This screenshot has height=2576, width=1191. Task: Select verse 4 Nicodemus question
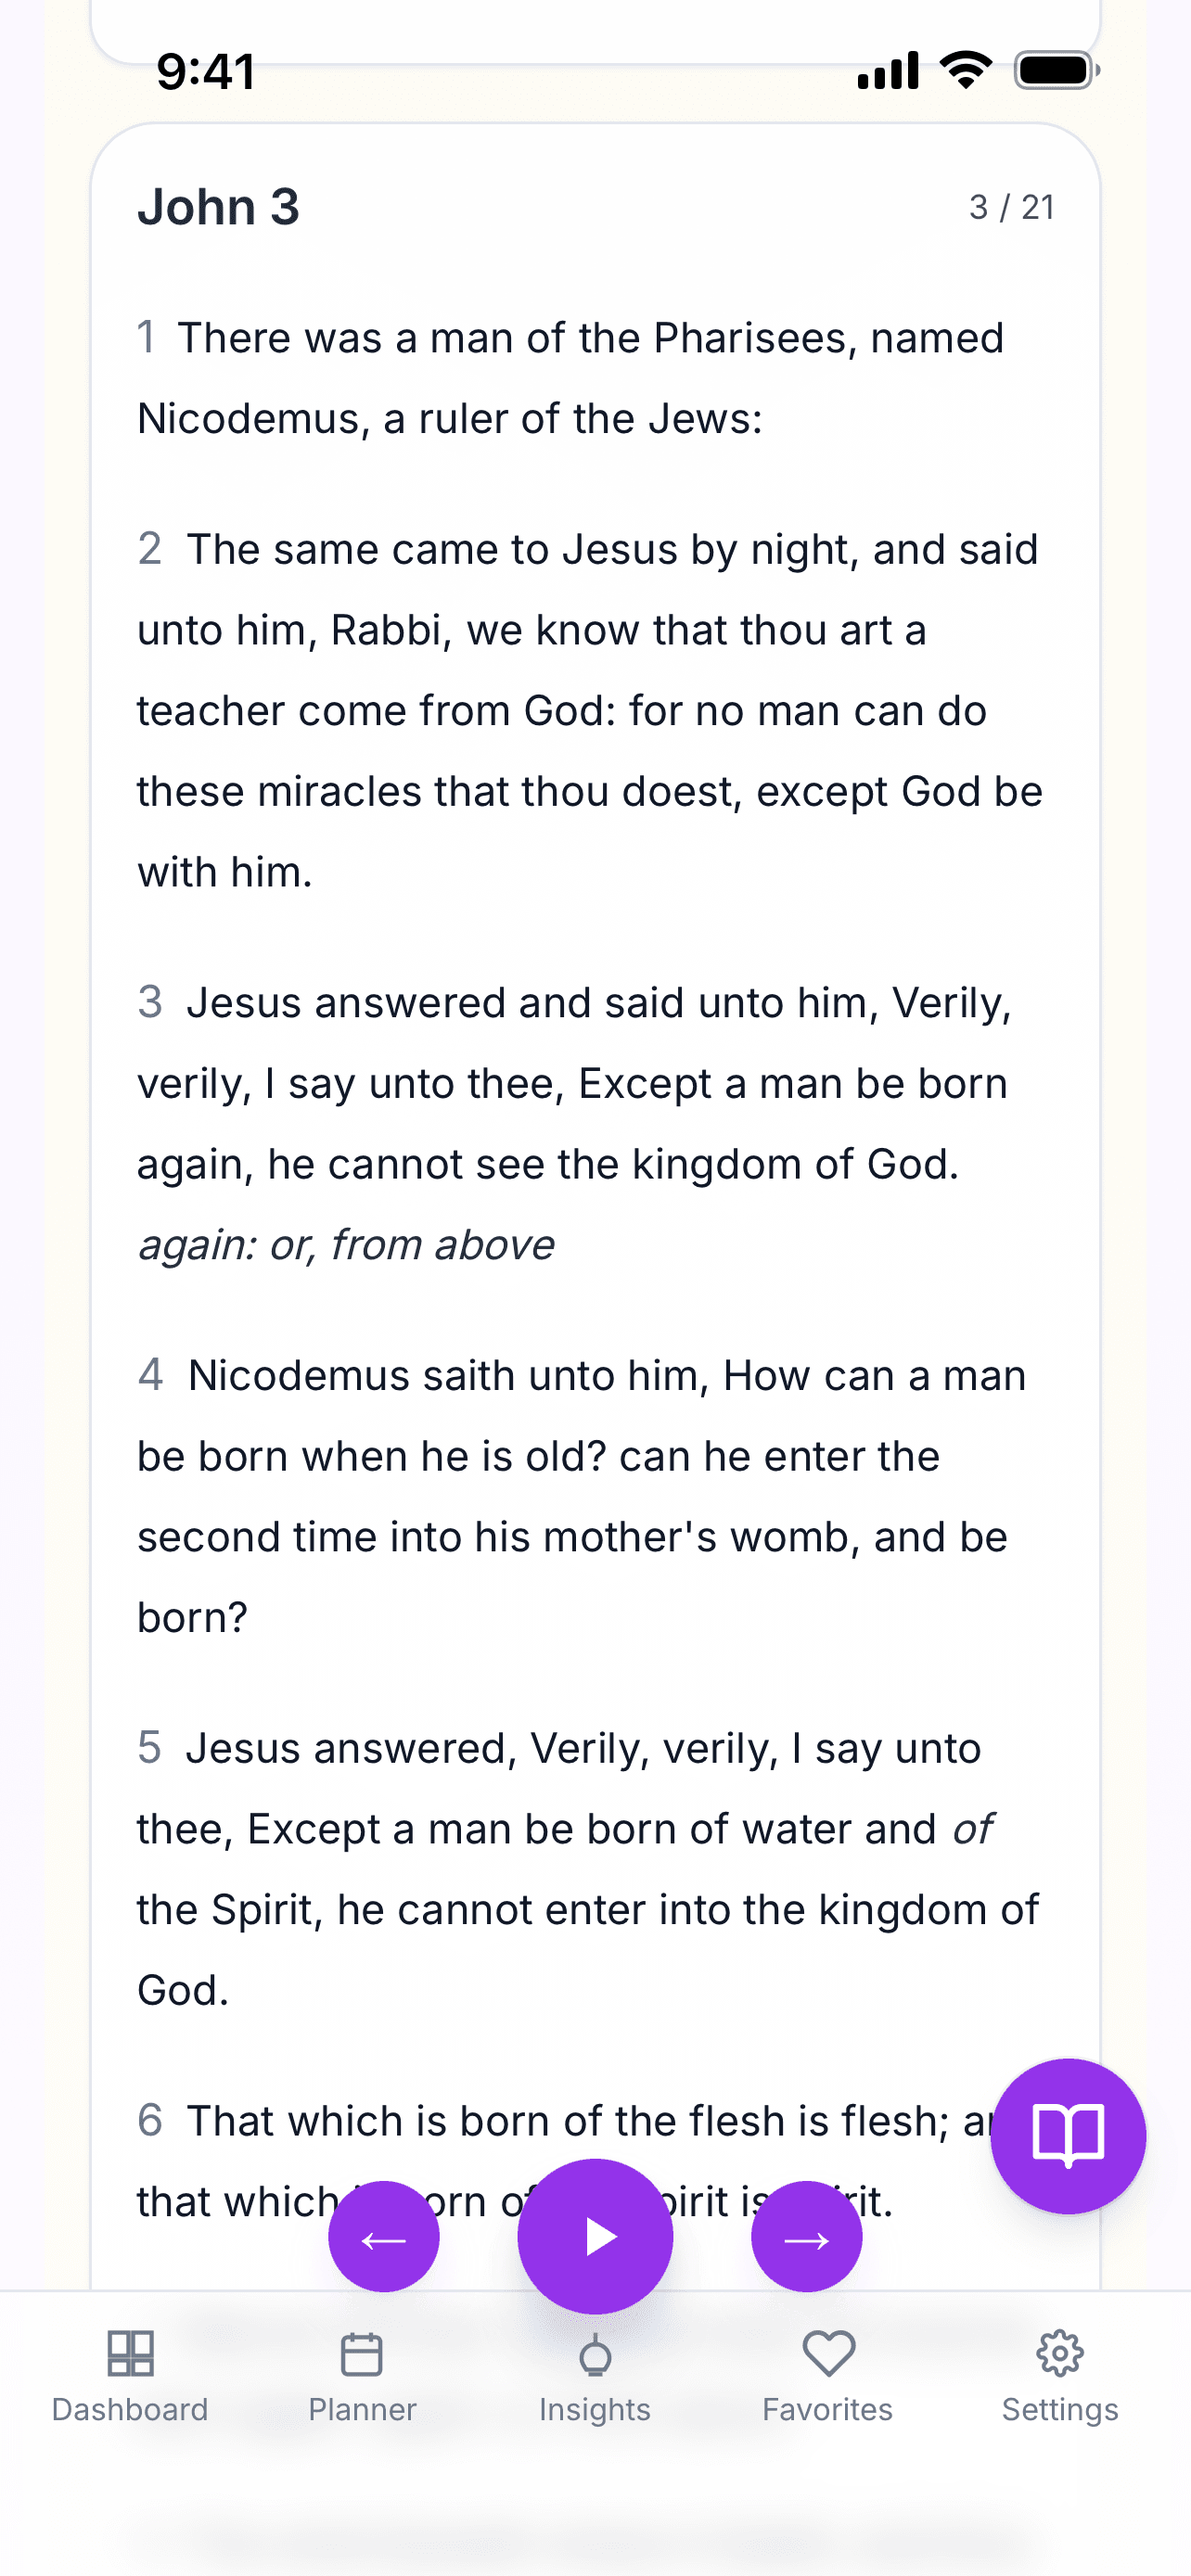(x=580, y=1496)
